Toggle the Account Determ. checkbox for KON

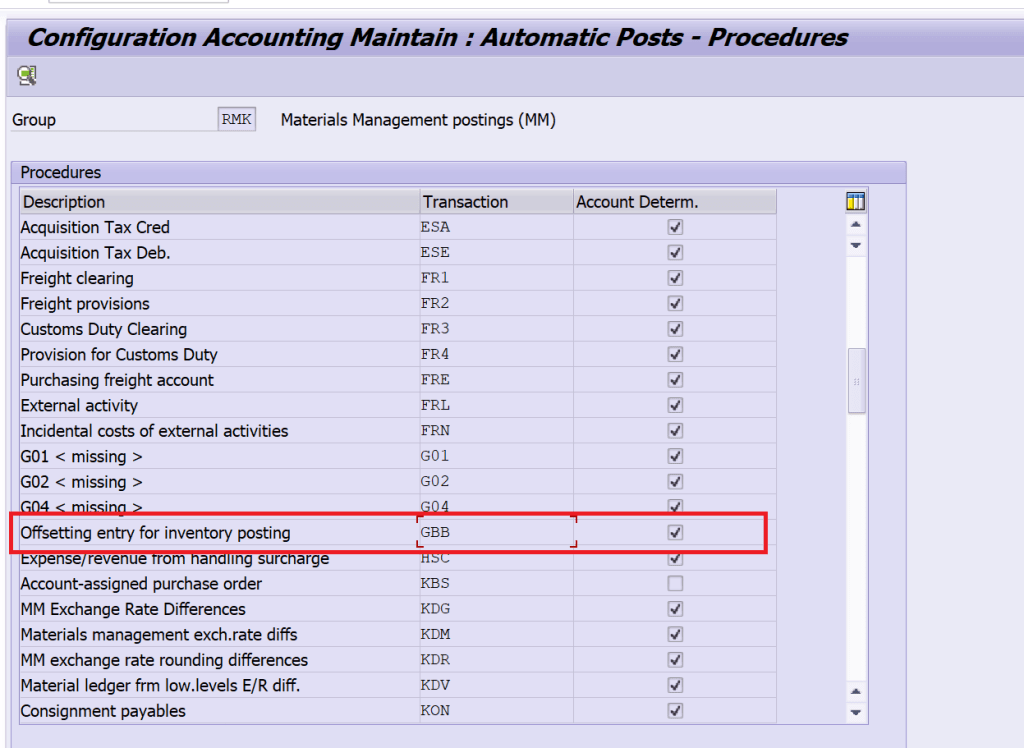pos(675,711)
